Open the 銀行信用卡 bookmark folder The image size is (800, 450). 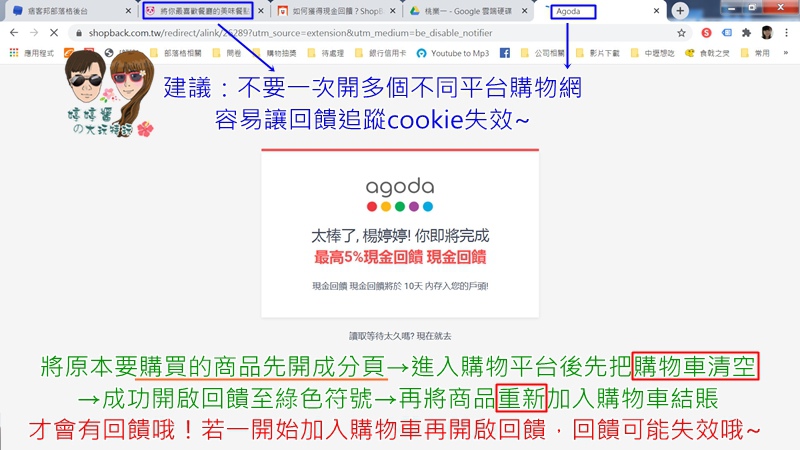click(x=381, y=53)
